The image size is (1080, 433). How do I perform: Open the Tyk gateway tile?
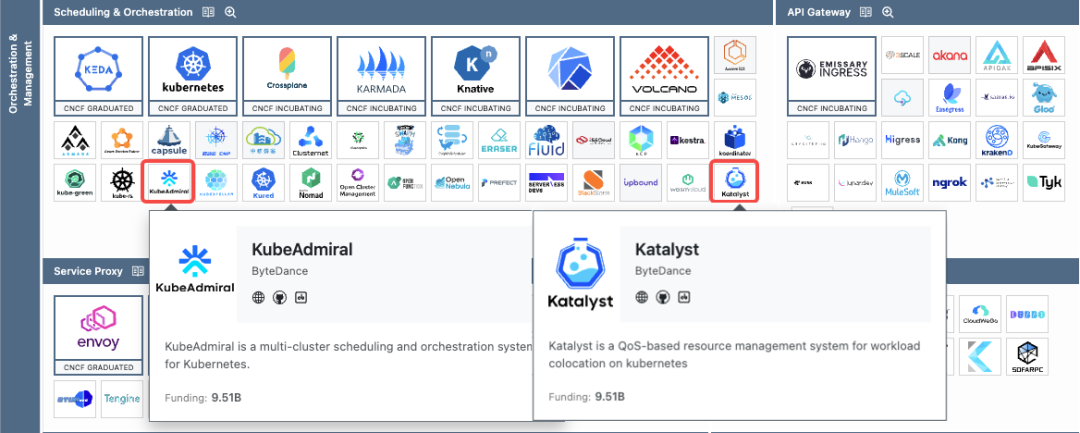[x=1044, y=182]
